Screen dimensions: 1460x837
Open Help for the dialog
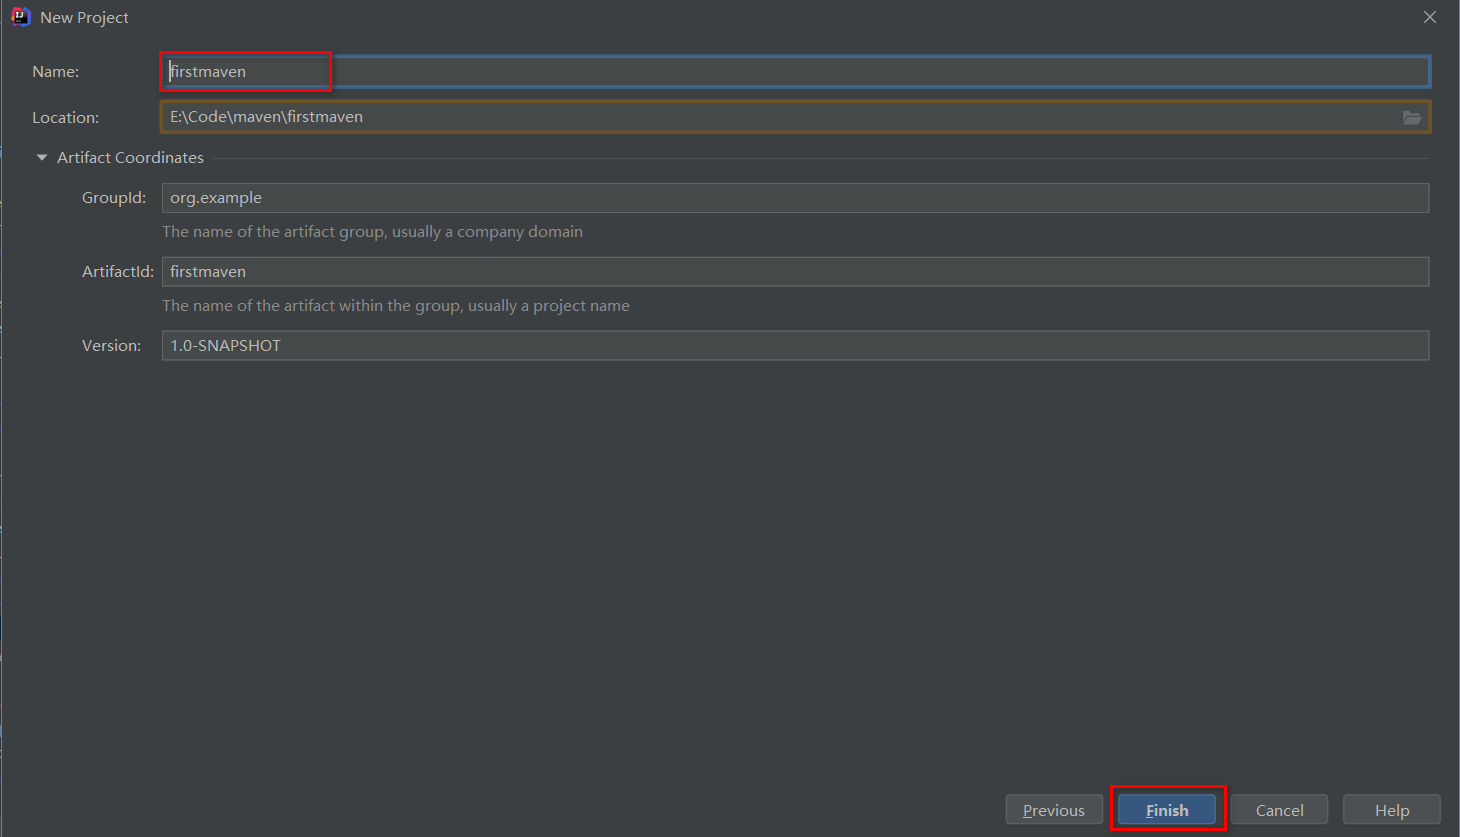(x=1391, y=810)
